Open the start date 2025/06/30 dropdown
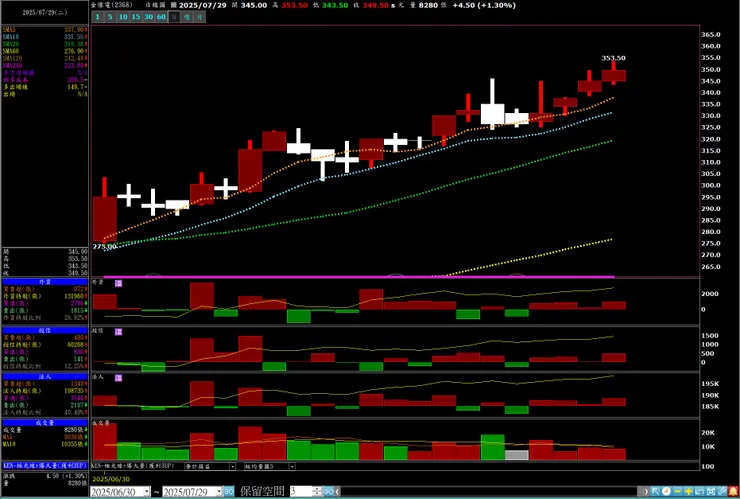Screen dimensions: 740x499 147,491
